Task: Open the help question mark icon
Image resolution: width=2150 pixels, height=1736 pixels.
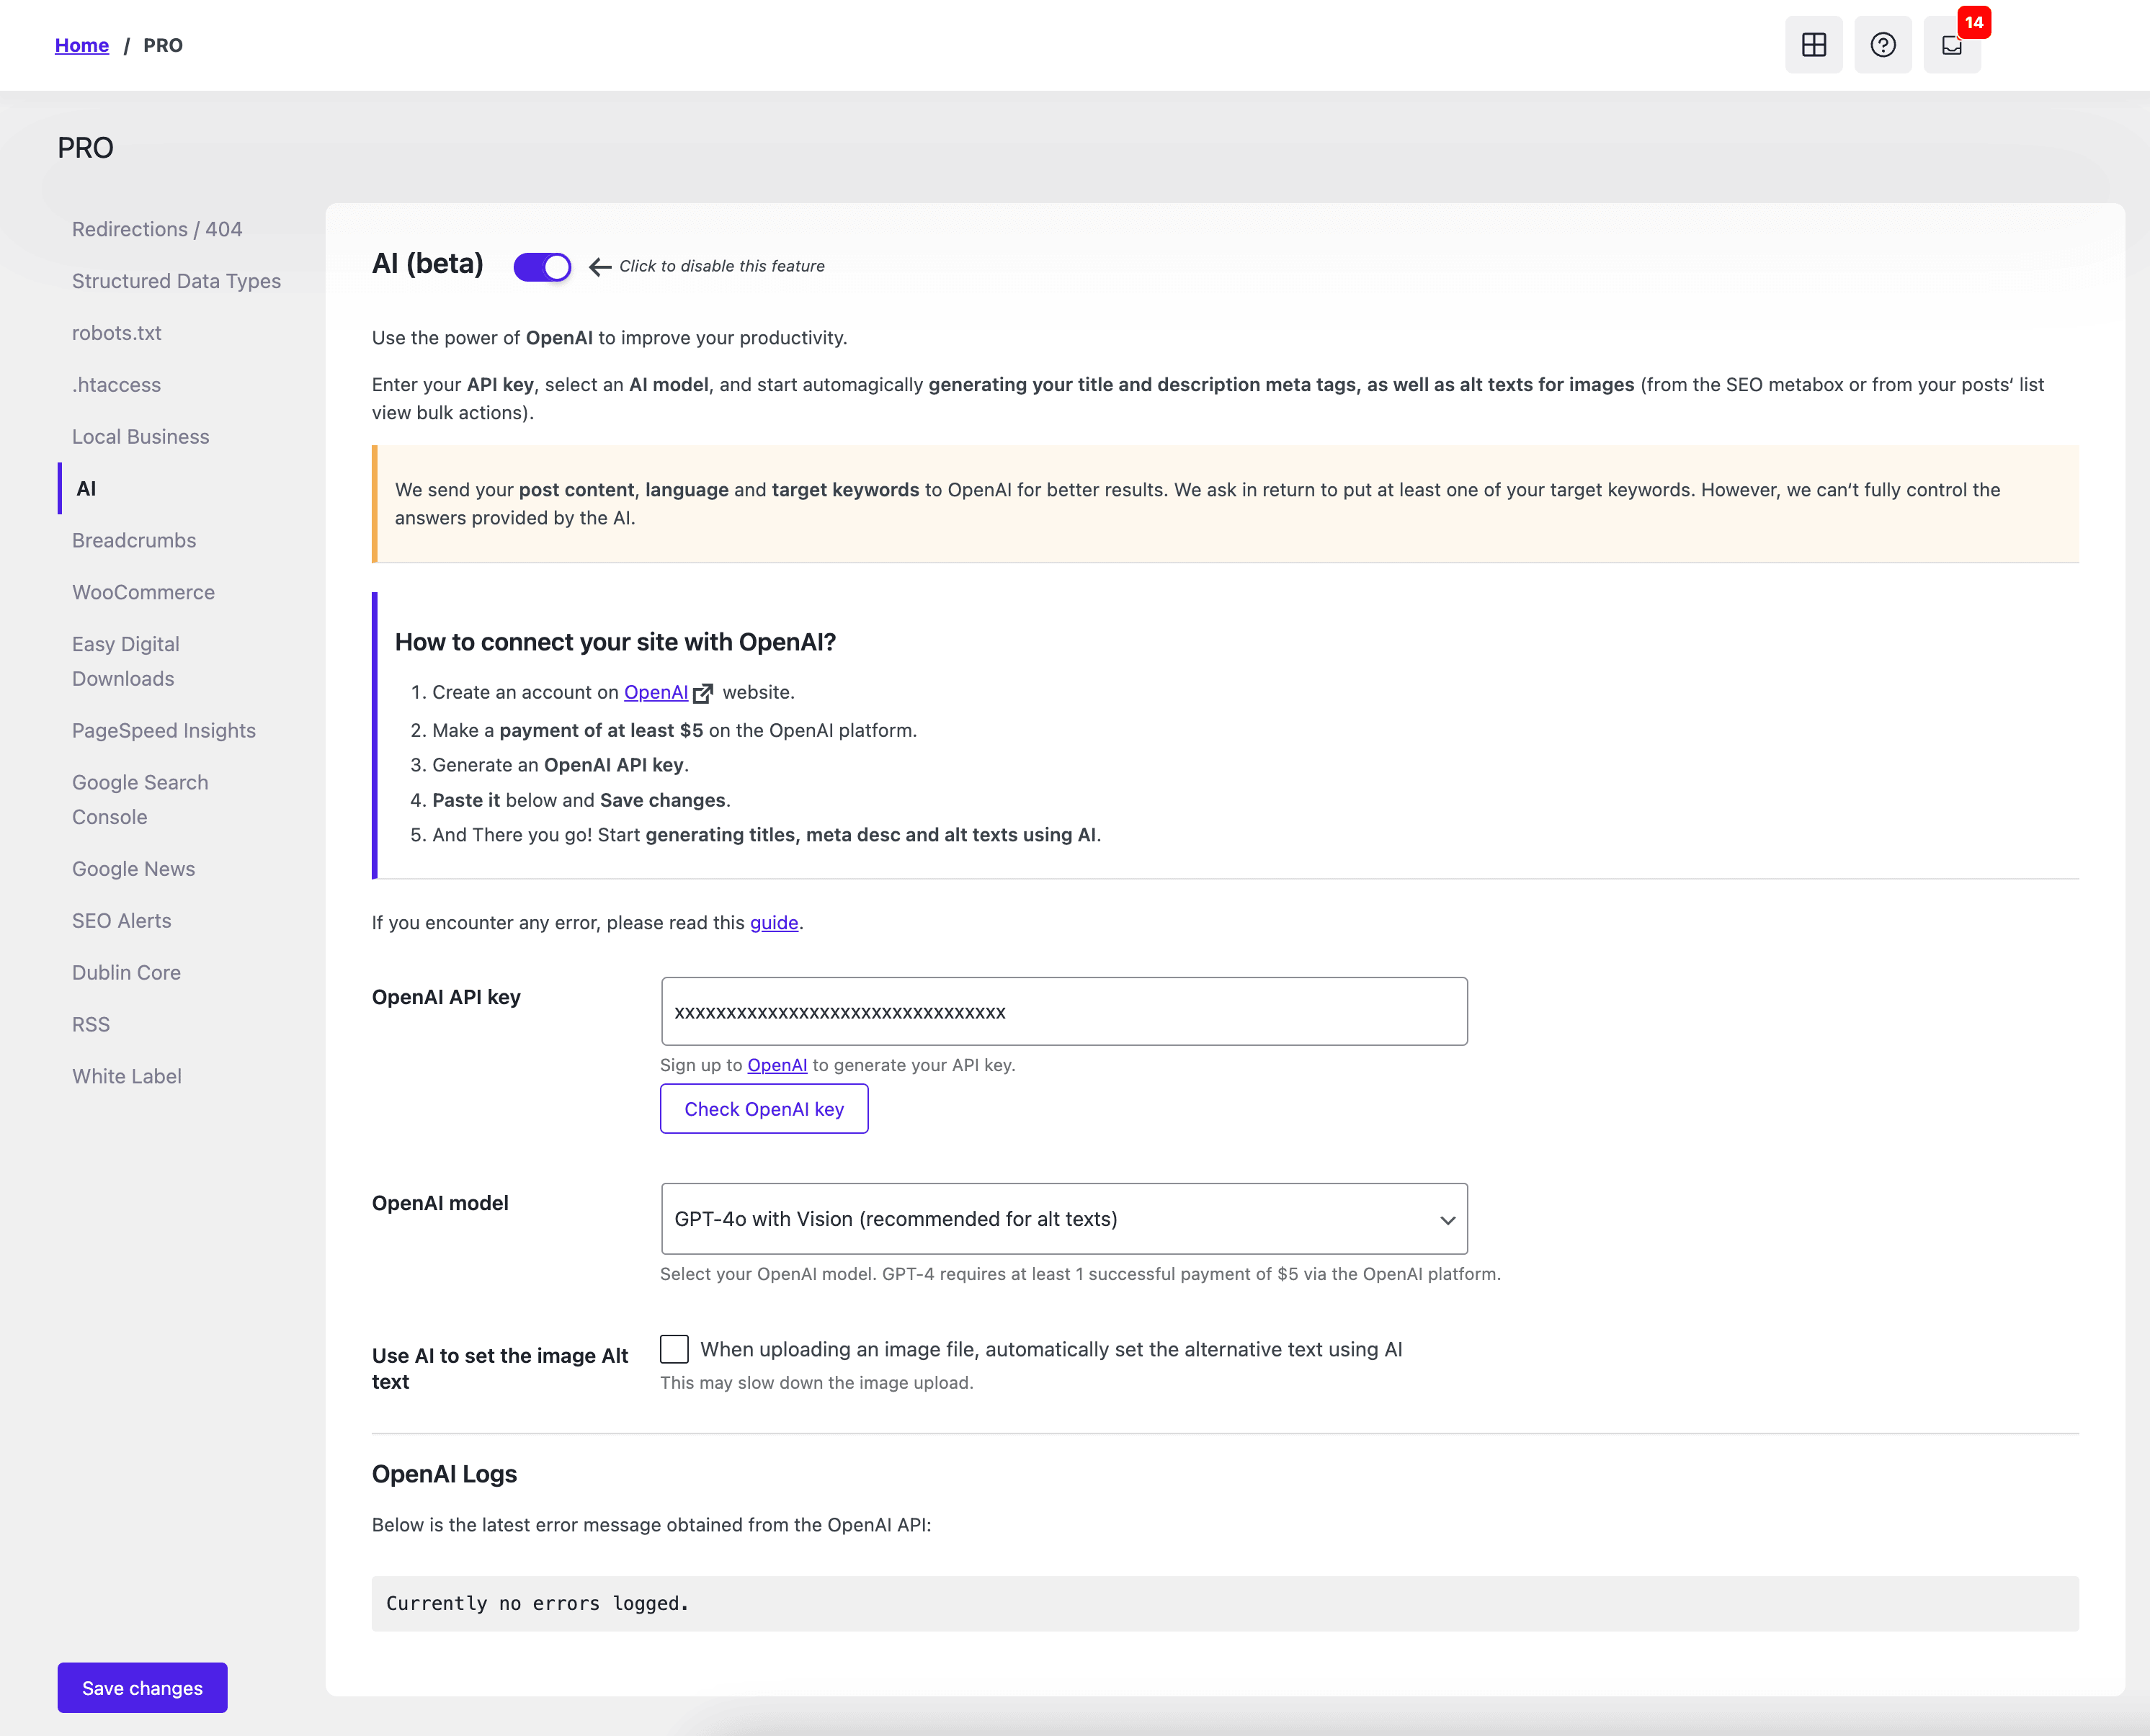Action: pos(1882,45)
